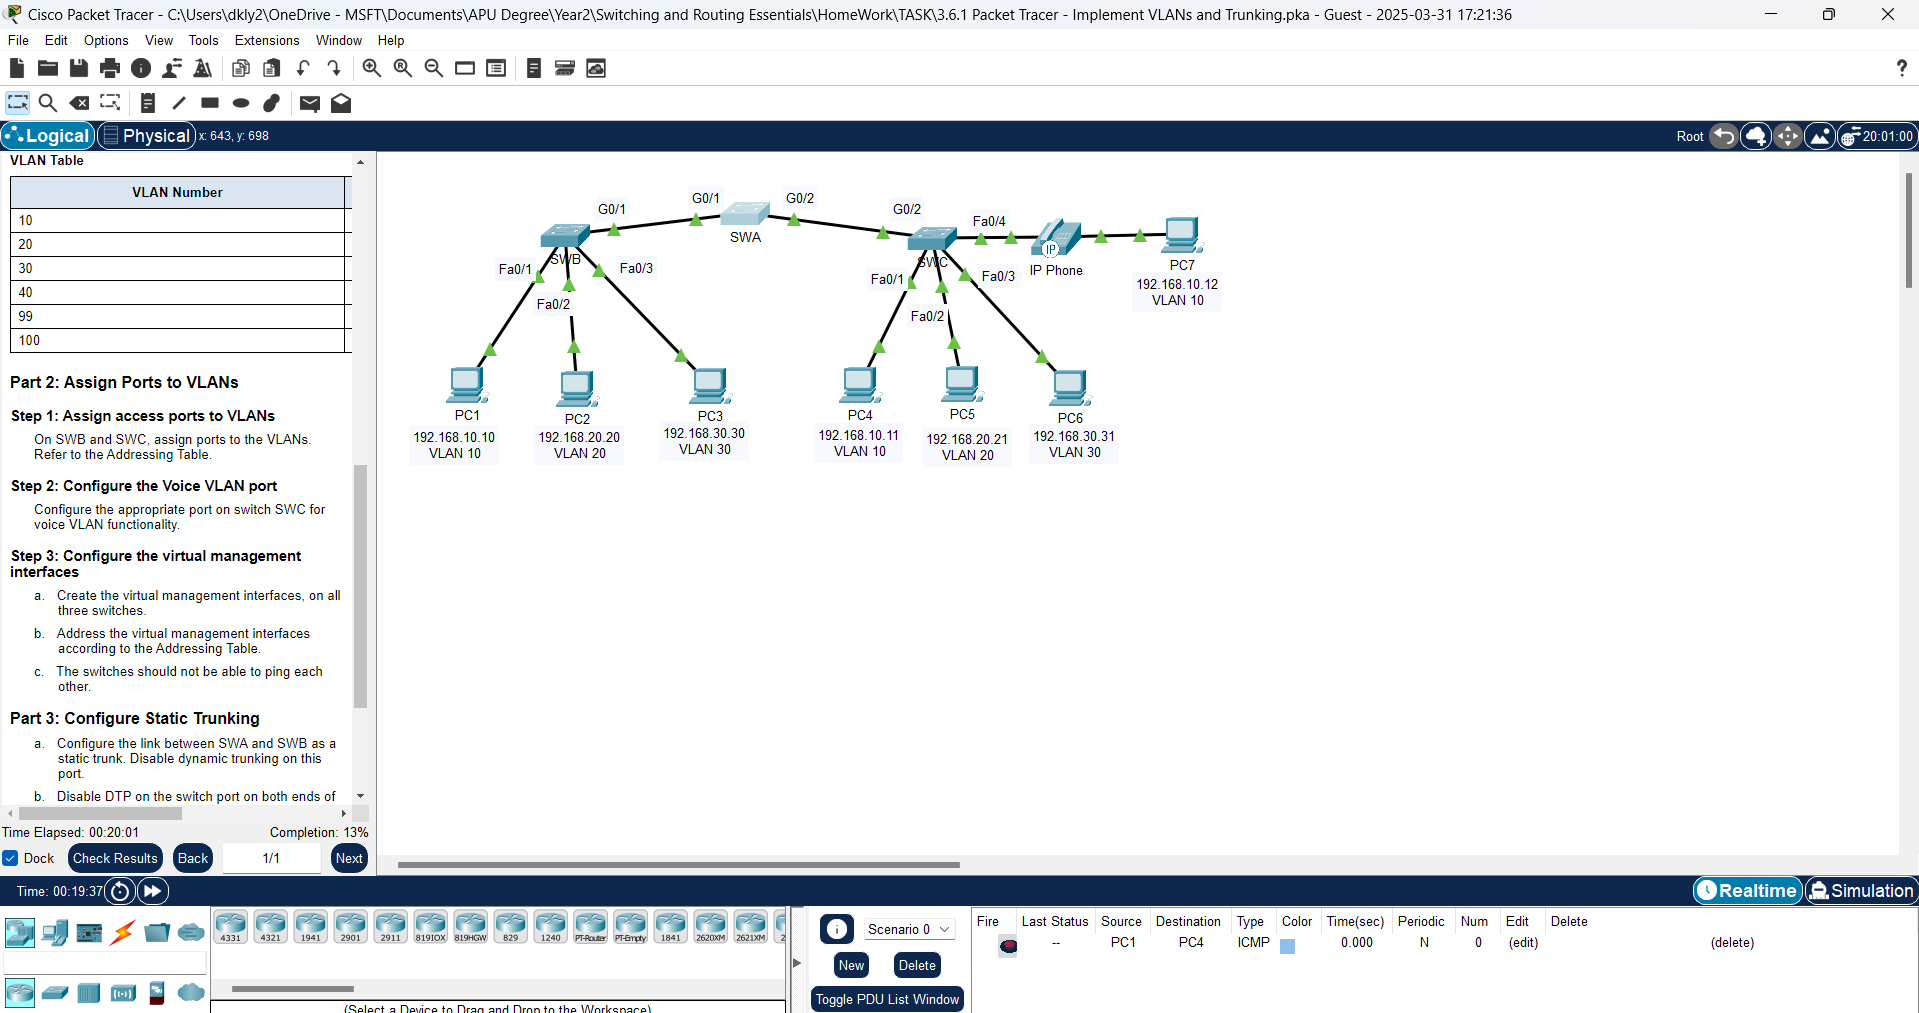Image resolution: width=1919 pixels, height=1013 pixels.
Task: Open the Tools menu
Action: [x=203, y=40]
